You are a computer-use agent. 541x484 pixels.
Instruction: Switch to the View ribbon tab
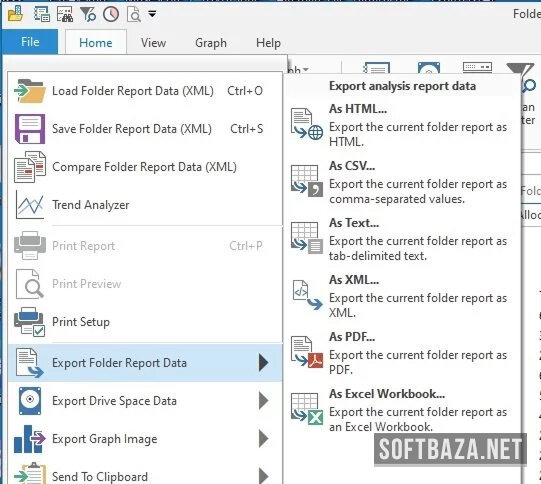tap(153, 43)
